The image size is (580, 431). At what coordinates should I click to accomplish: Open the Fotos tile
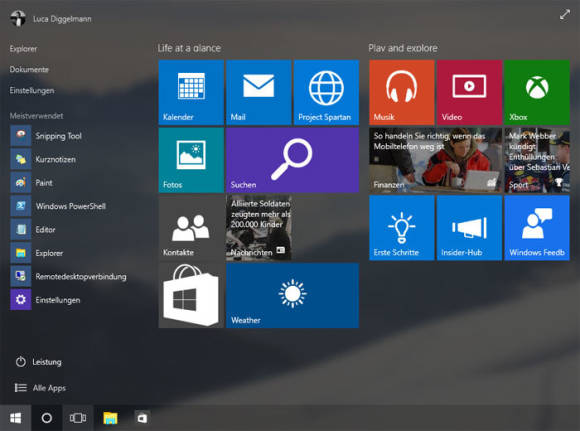click(x=191, y=160)
